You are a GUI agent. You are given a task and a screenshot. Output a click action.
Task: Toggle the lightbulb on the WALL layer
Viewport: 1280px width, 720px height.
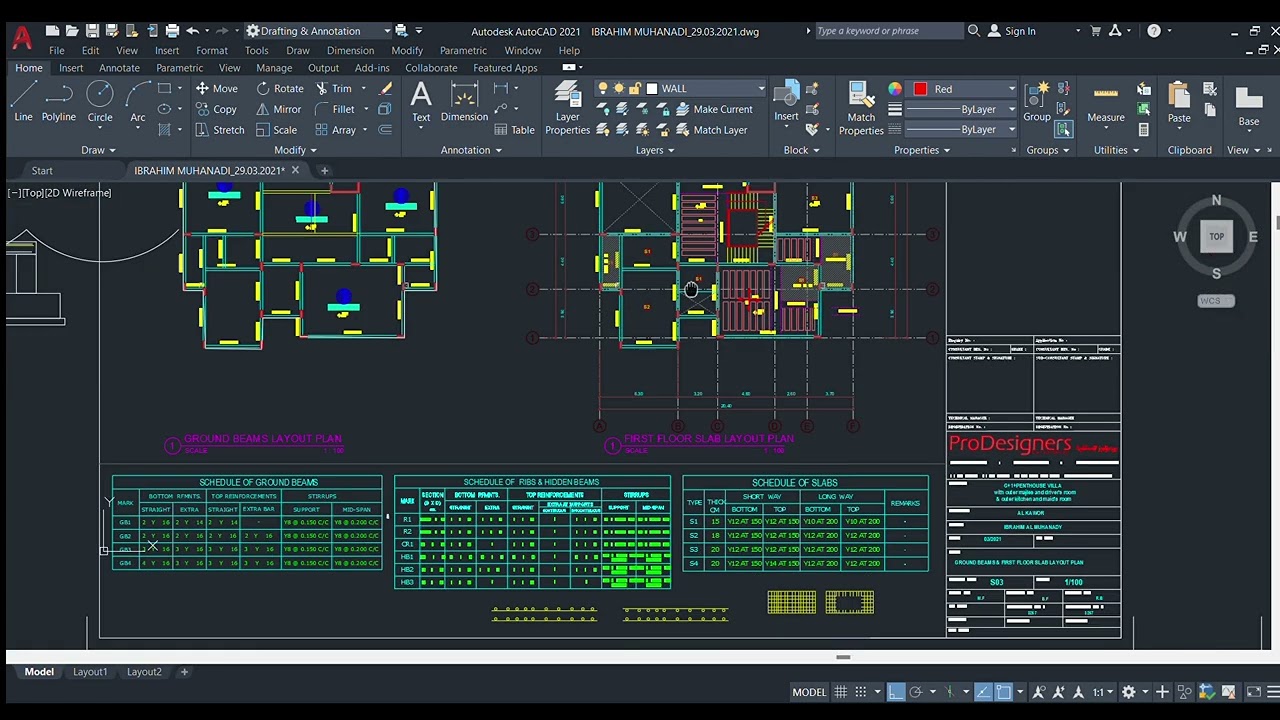point(602,89)
